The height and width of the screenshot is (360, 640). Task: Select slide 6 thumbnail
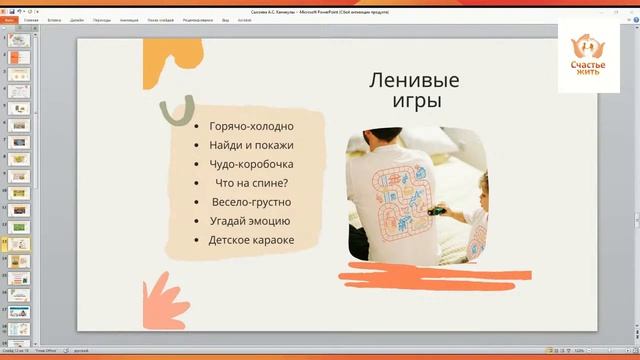click(x=19, y=125)
